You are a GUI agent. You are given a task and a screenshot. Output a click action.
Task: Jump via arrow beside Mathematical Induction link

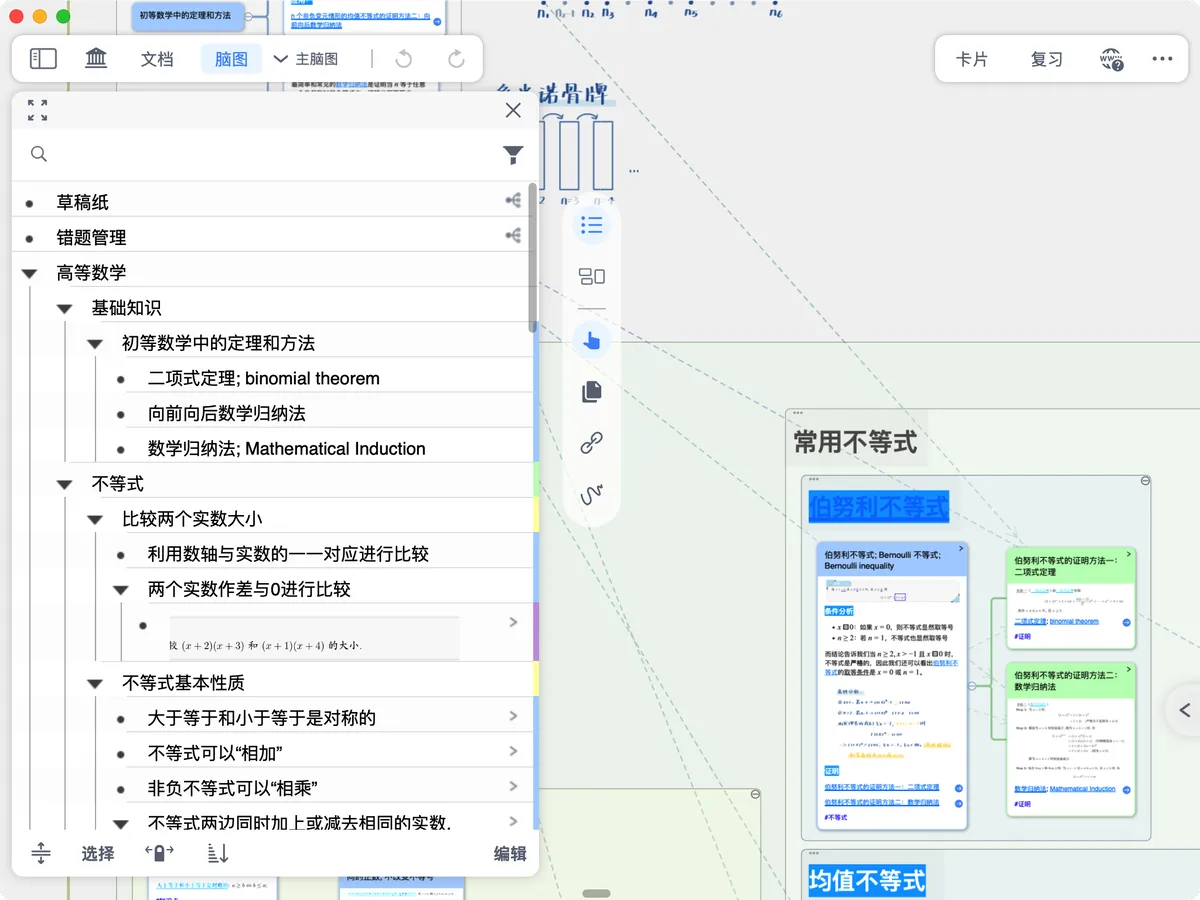click(1126, 790)
